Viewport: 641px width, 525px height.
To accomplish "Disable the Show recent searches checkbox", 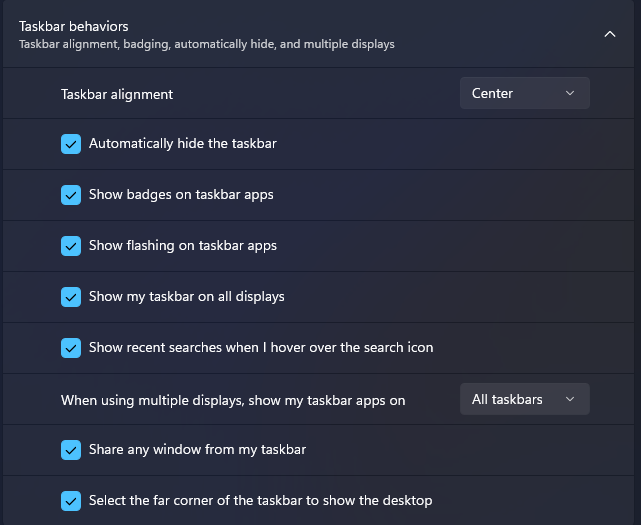I will click(x=71, y=348).
